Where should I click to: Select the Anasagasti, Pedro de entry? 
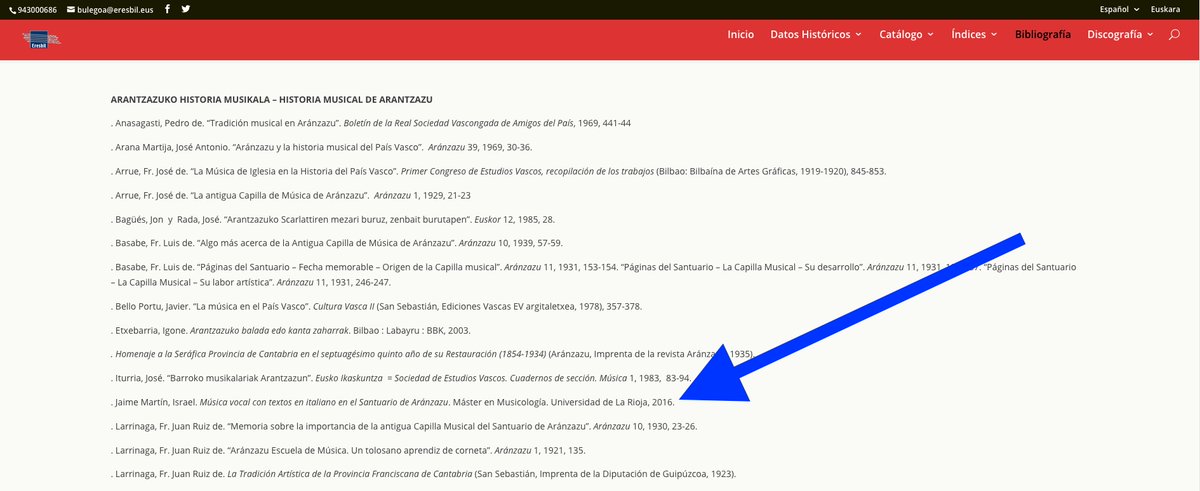tap(371, 123)
